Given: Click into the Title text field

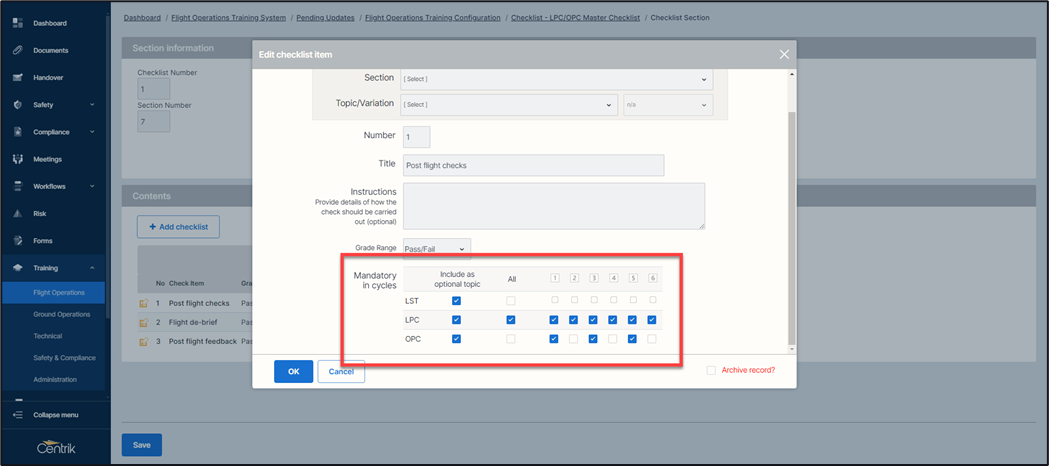Looking at the screenshot, I should coord(533,166).
